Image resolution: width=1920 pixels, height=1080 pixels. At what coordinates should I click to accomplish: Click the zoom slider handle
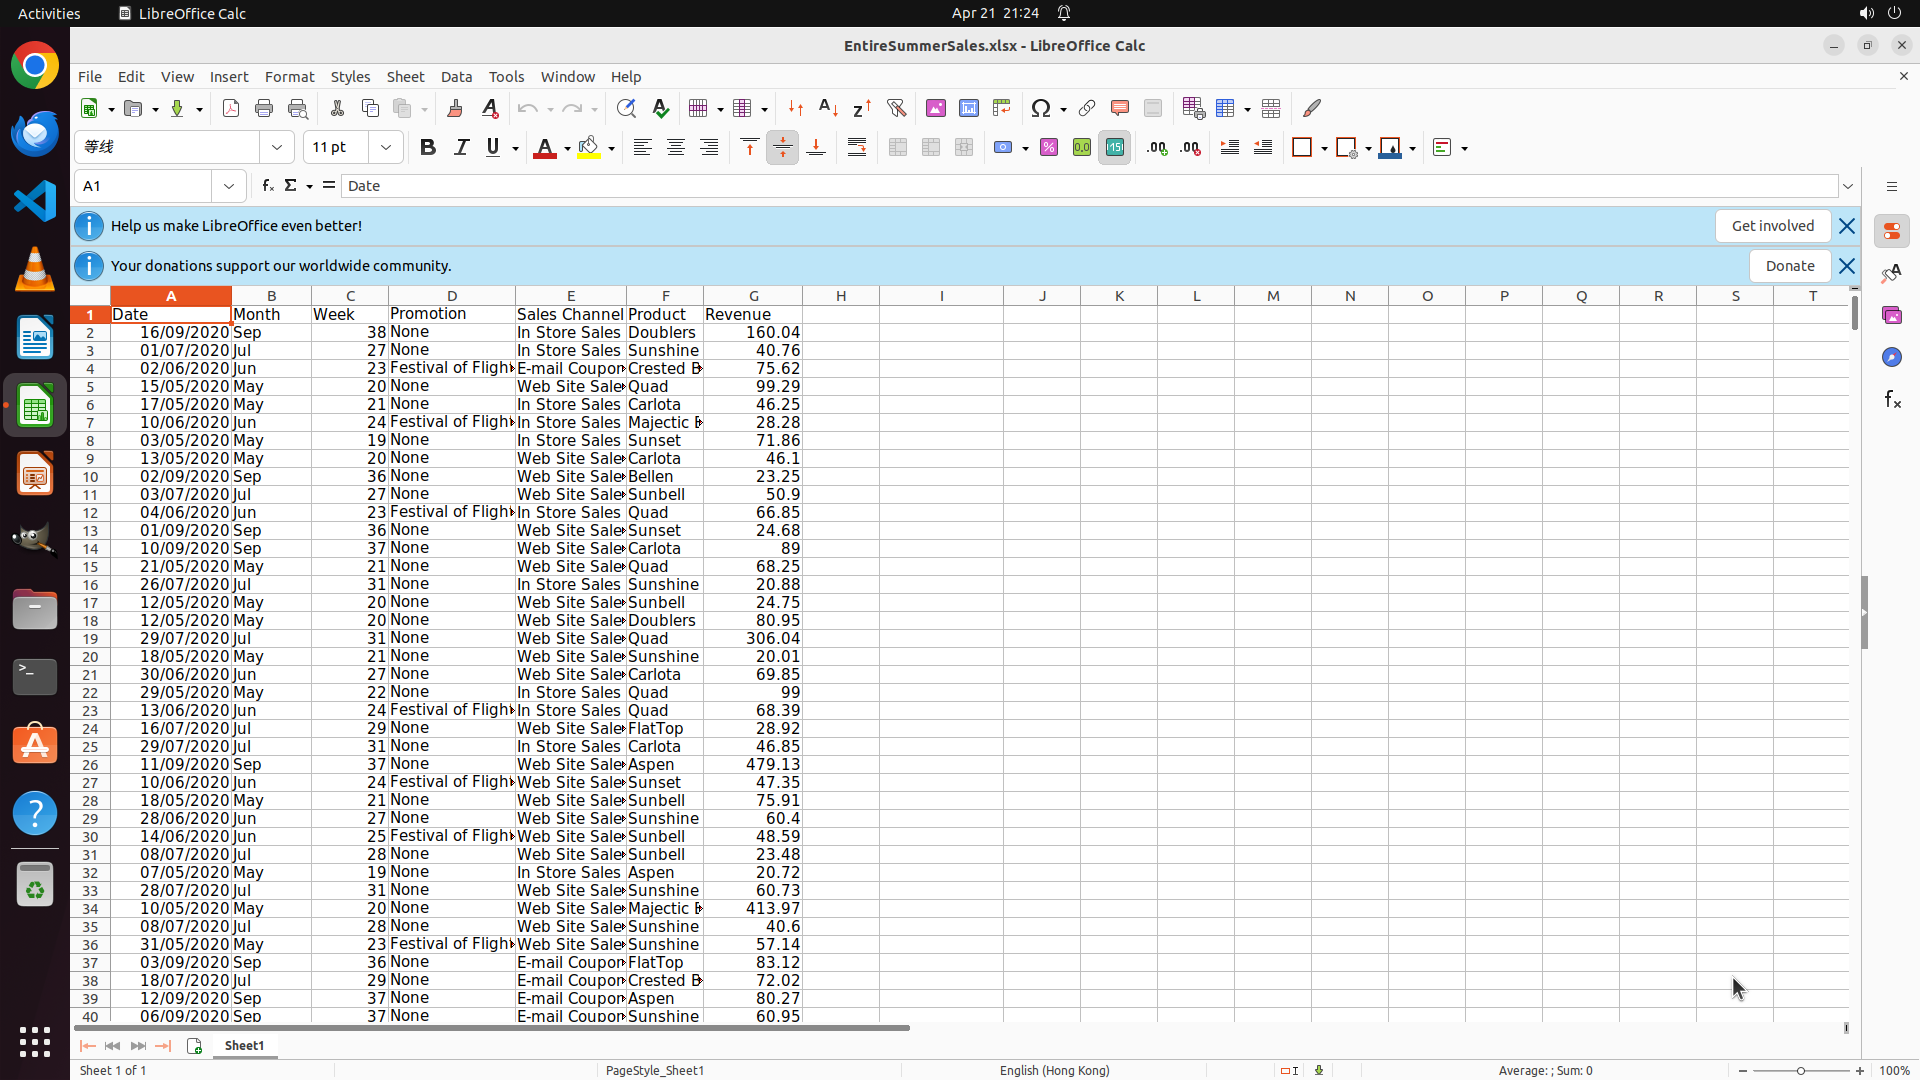coord(1801,1070)
